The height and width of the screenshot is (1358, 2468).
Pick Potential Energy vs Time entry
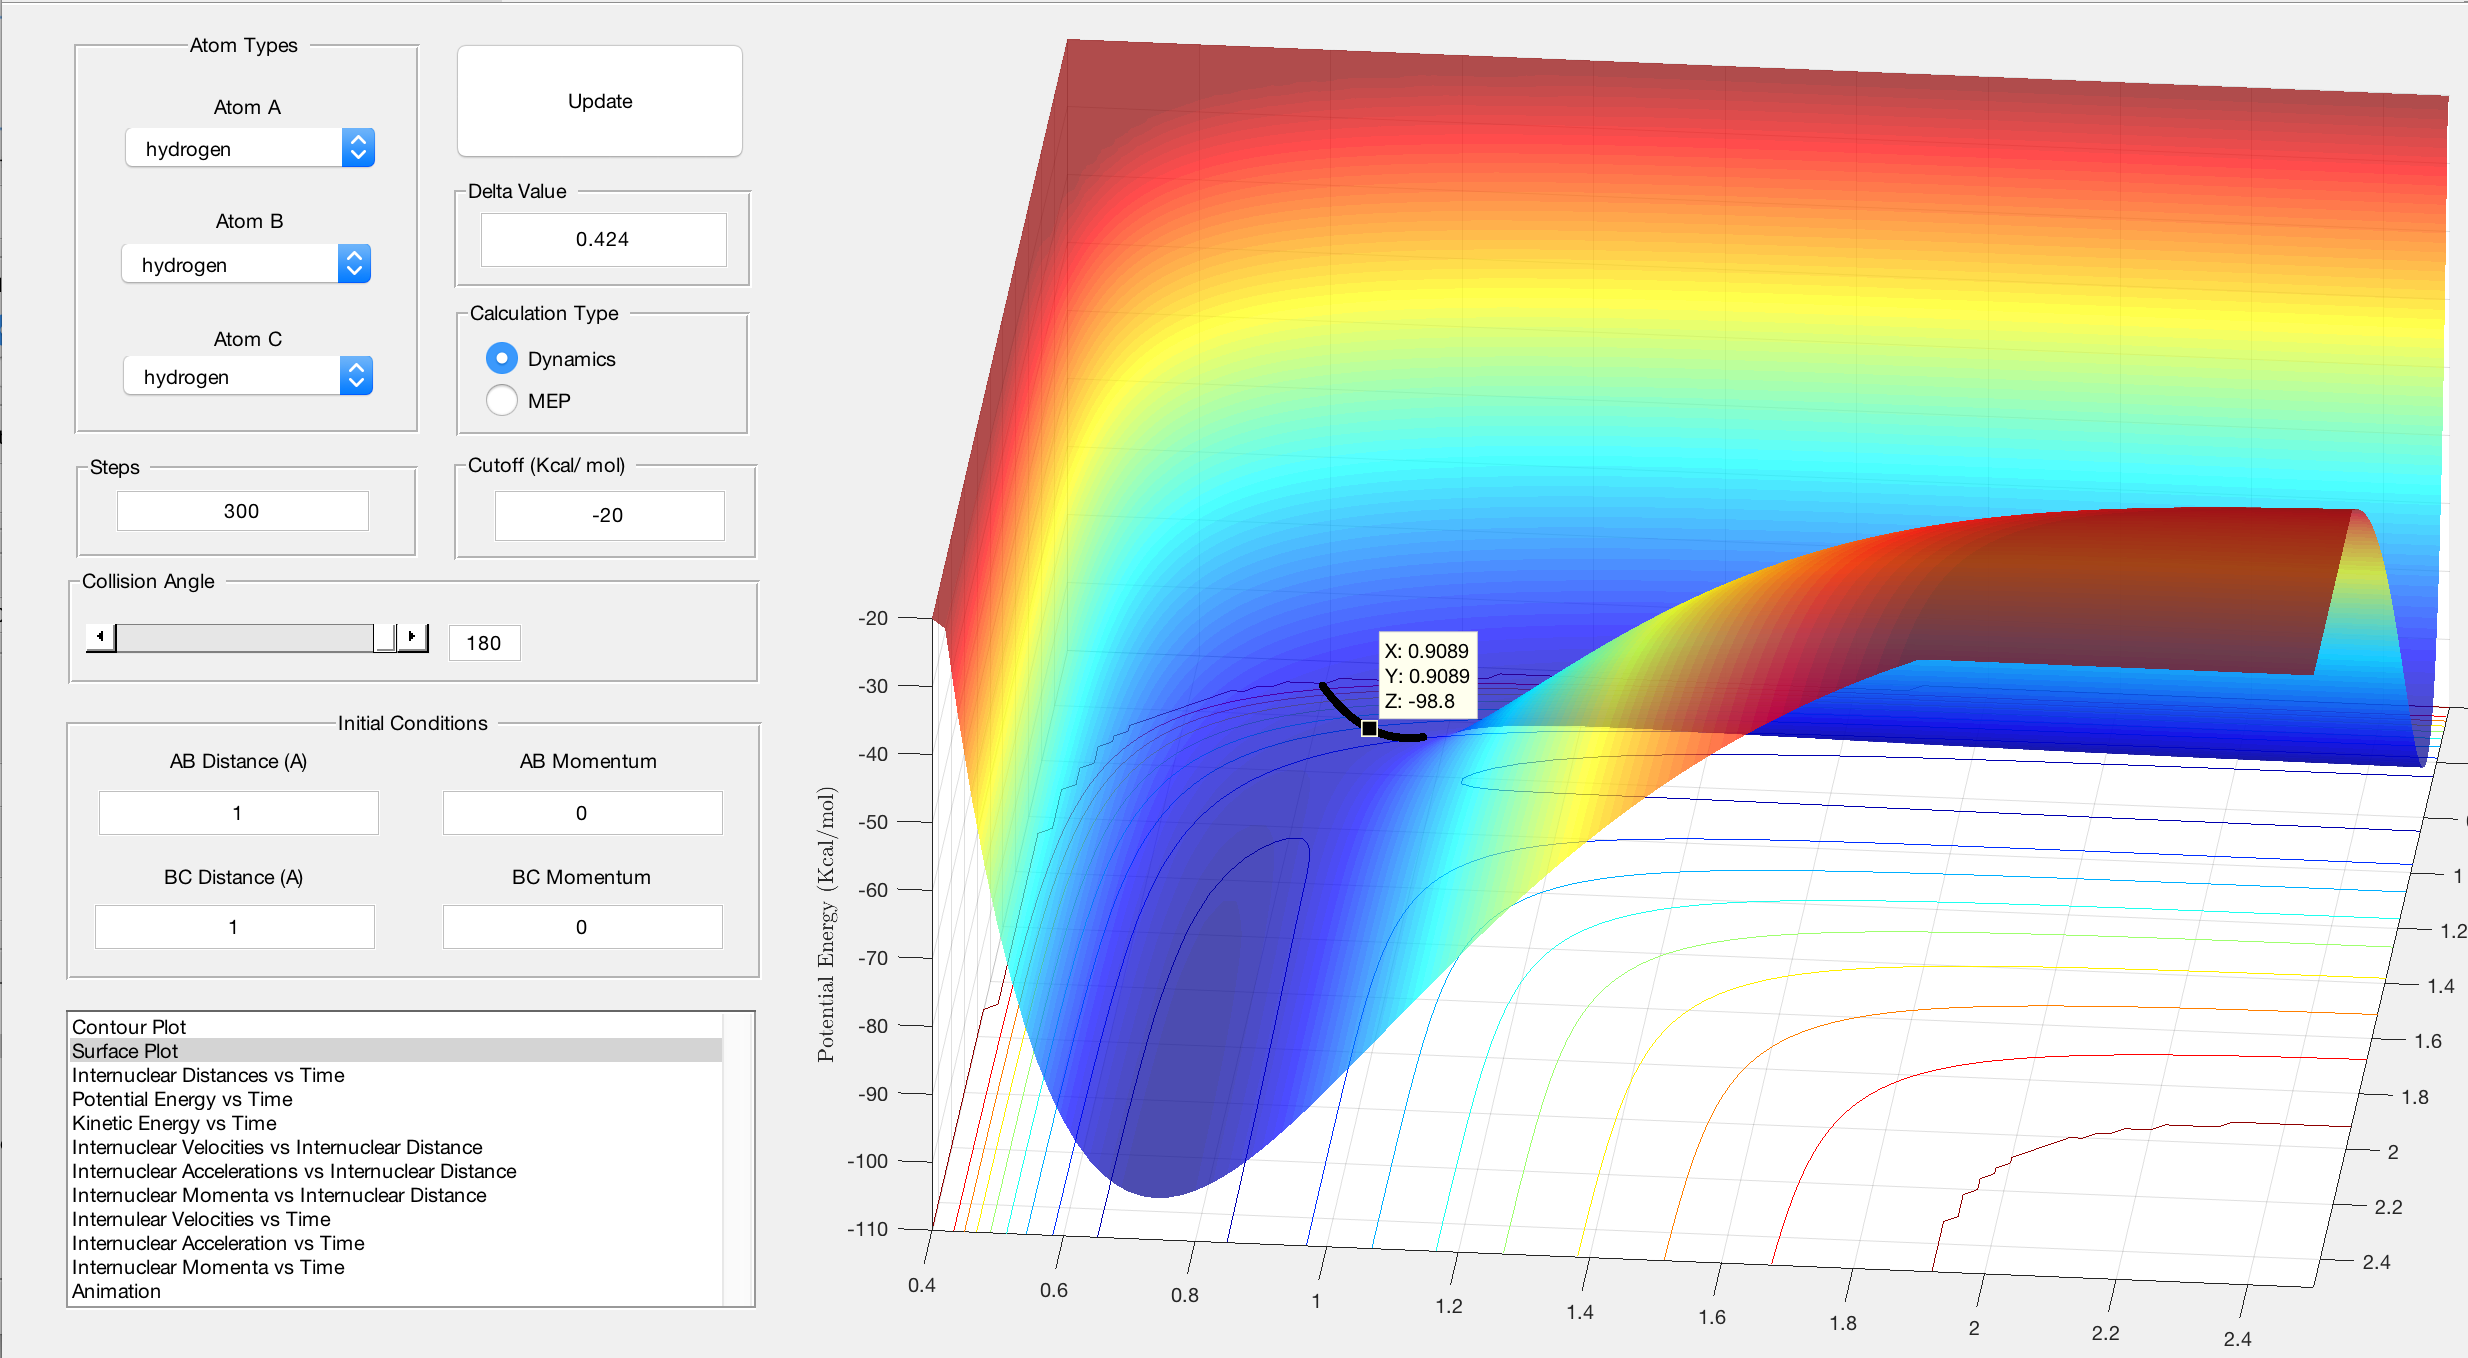point(182,1099)
